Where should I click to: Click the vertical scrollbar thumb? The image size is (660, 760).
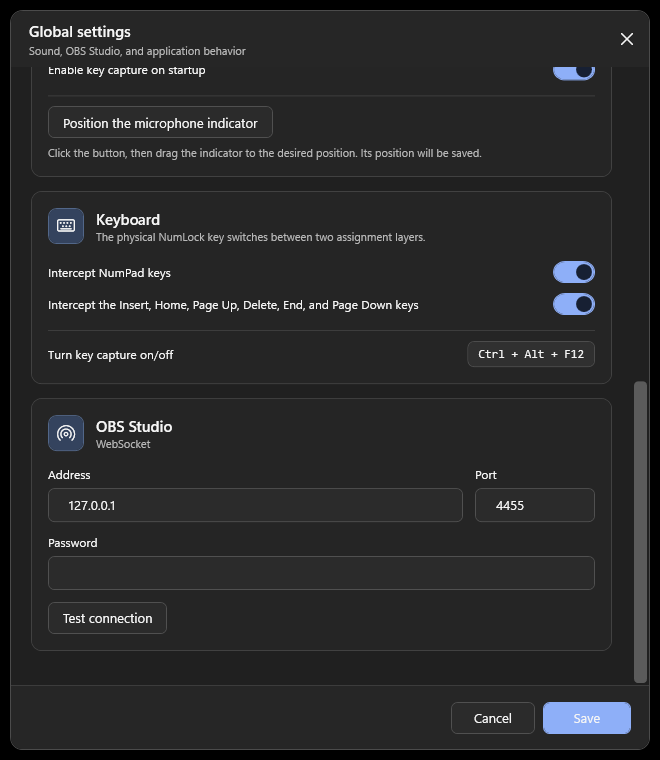(x=641, y=532)
